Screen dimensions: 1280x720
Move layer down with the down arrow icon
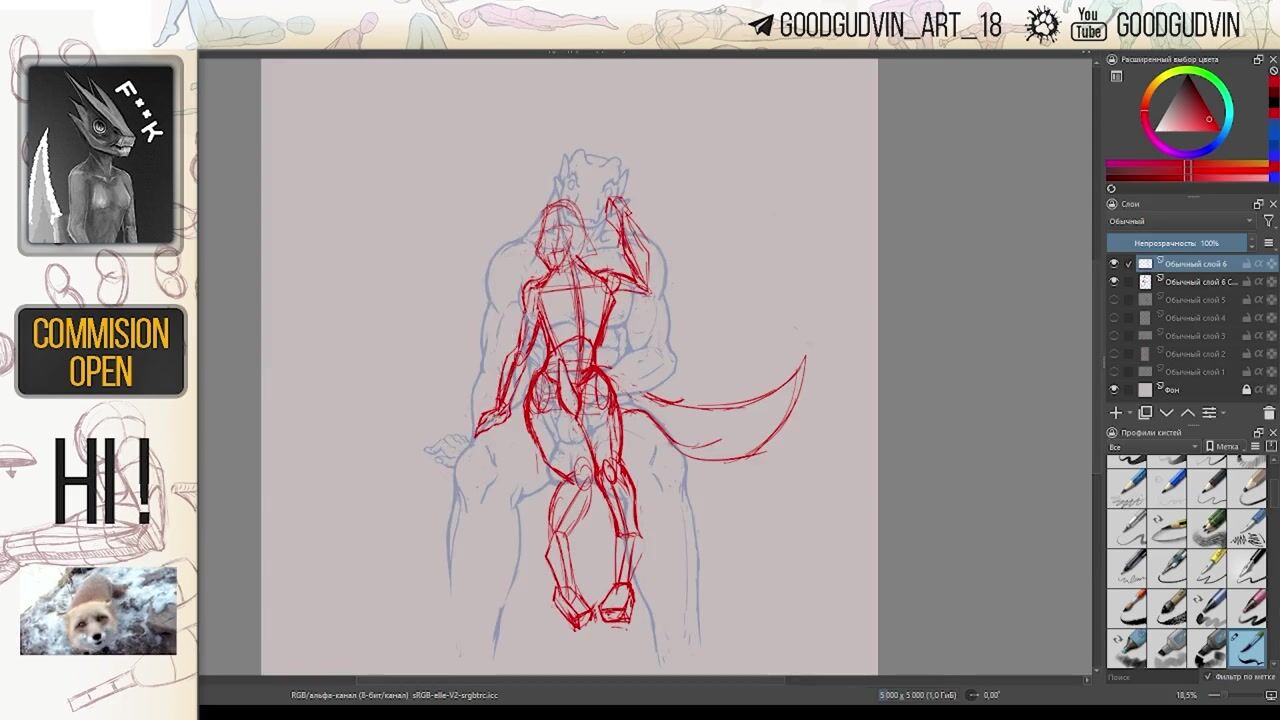(1166, 413)
